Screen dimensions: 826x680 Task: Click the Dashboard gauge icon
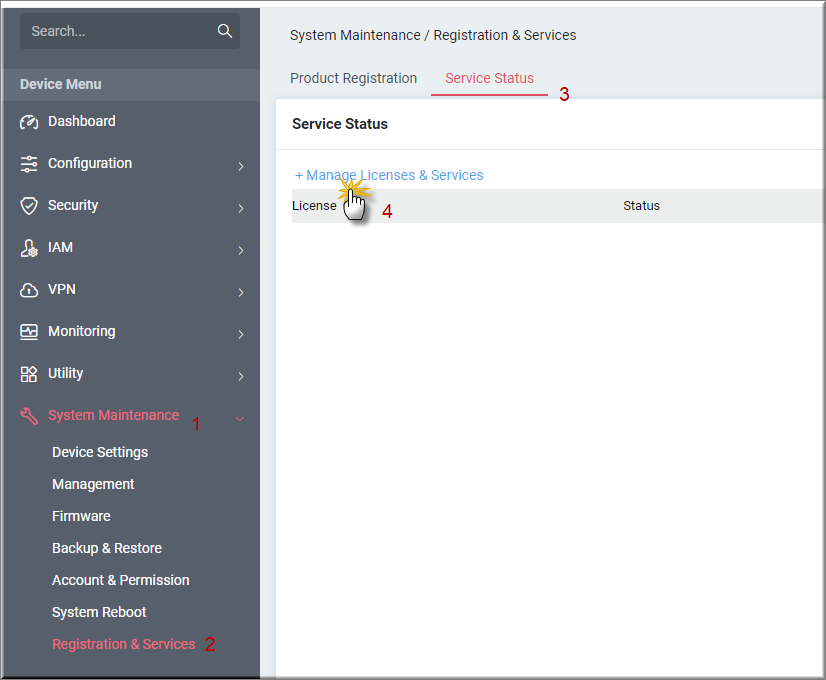tap(29, 122)
